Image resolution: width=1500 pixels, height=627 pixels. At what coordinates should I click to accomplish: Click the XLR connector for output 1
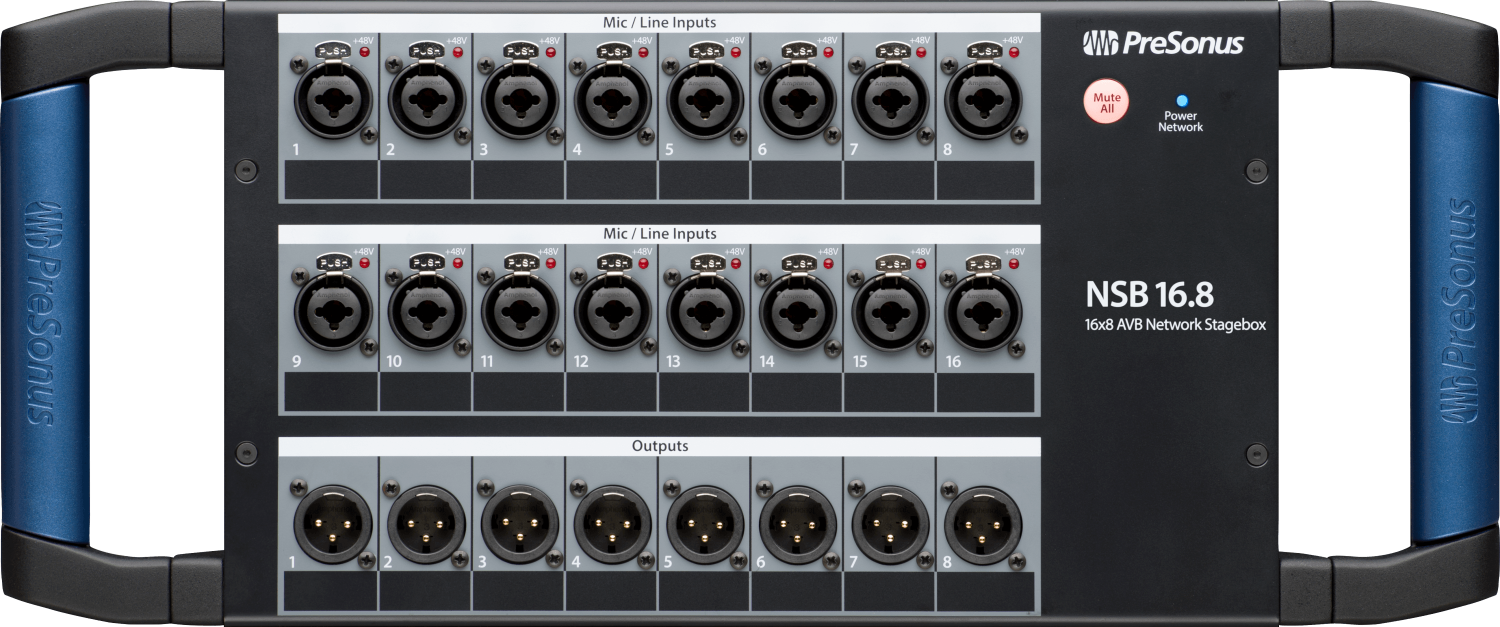pos(334,524)
